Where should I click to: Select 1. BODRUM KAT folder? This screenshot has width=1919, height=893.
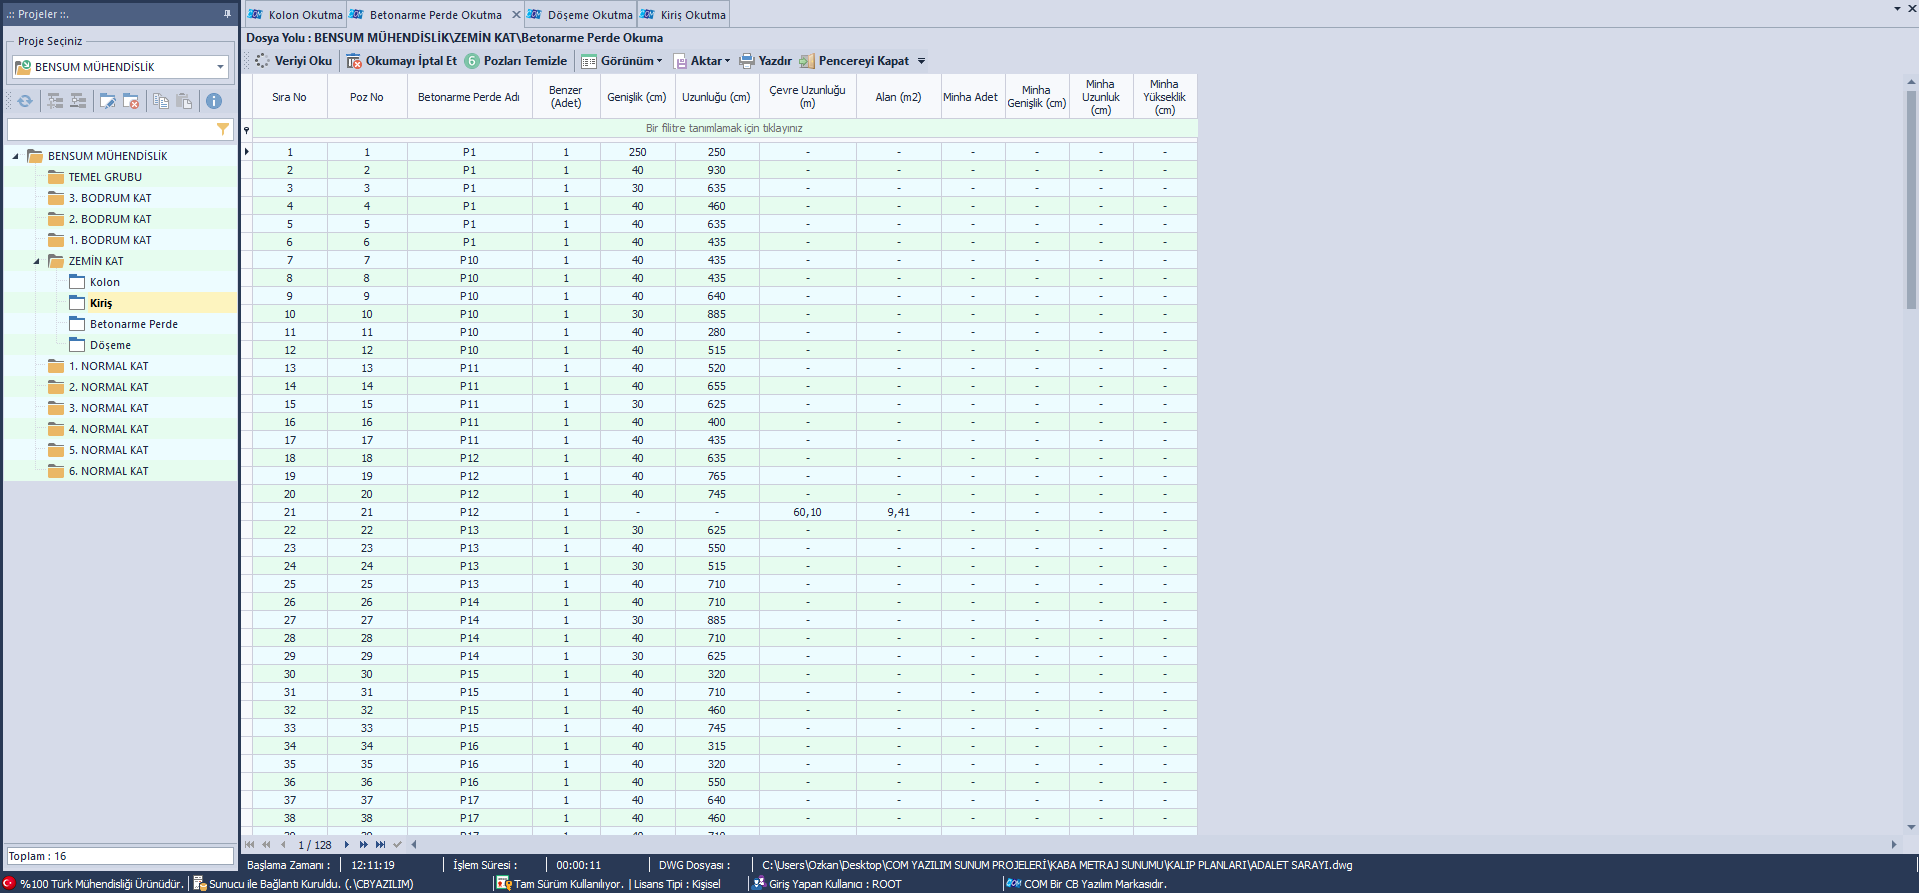pyautogui.click(x=110, y=240)
